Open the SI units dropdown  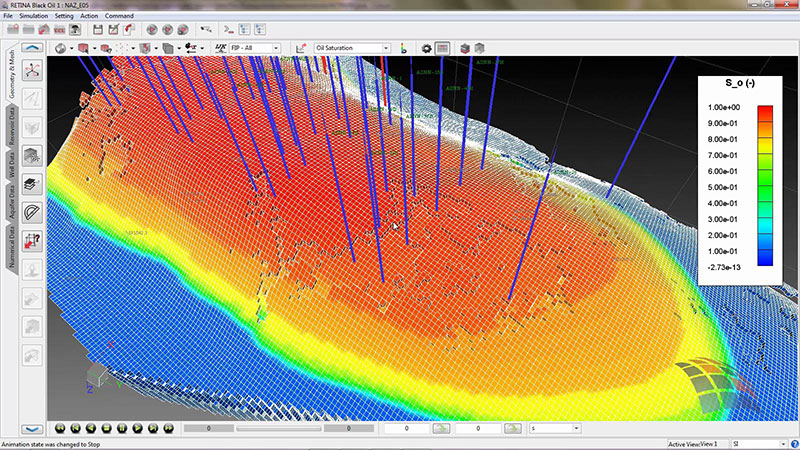pos(758,444)
